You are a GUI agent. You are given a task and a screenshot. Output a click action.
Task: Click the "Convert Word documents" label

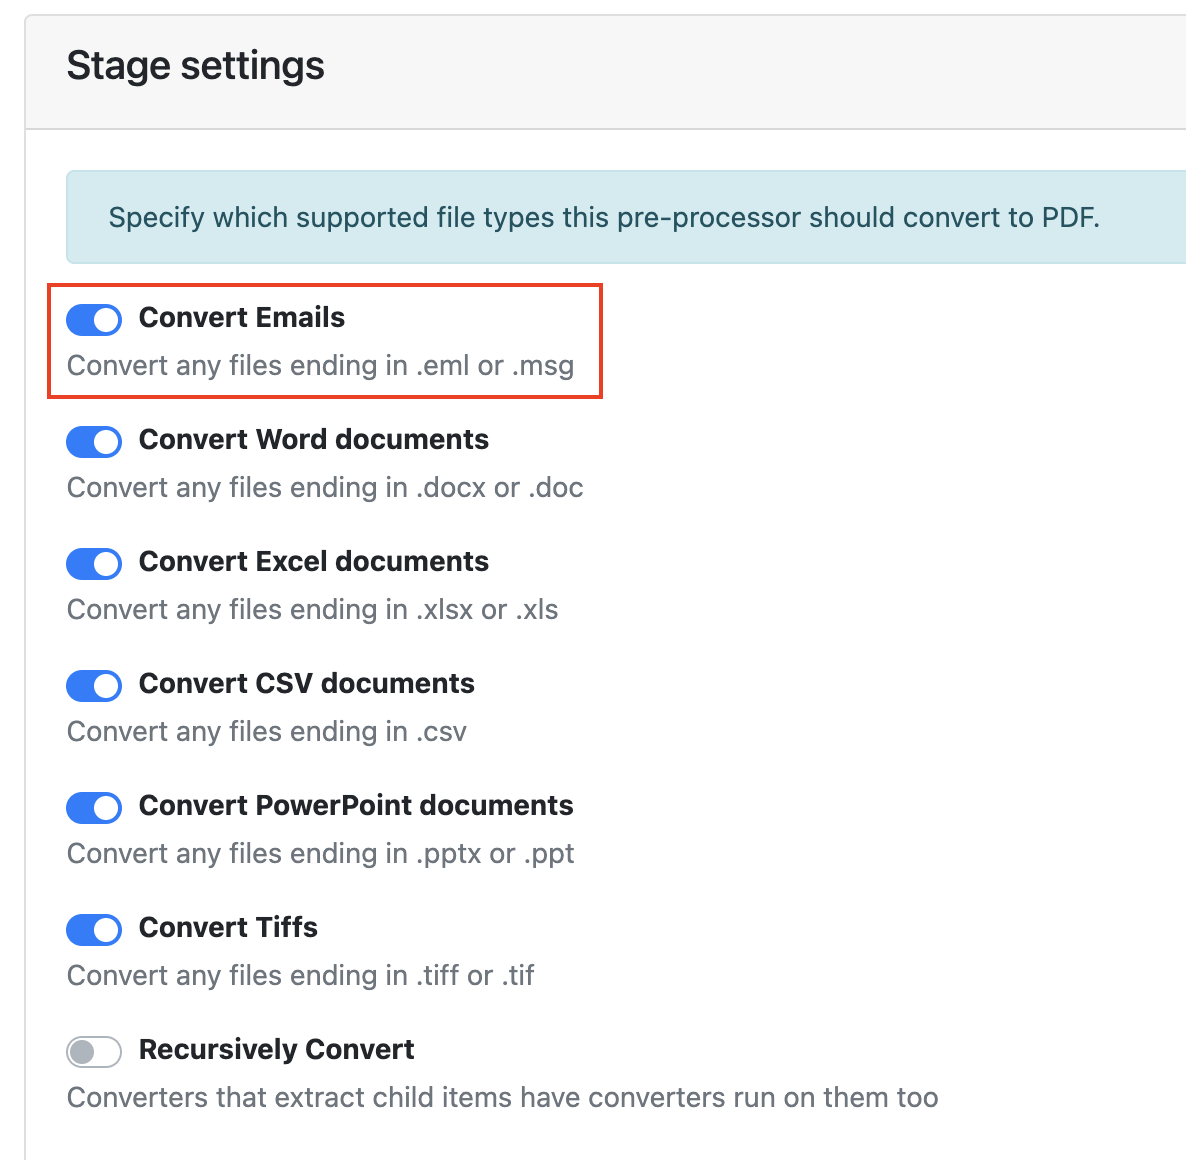[314, 440]
